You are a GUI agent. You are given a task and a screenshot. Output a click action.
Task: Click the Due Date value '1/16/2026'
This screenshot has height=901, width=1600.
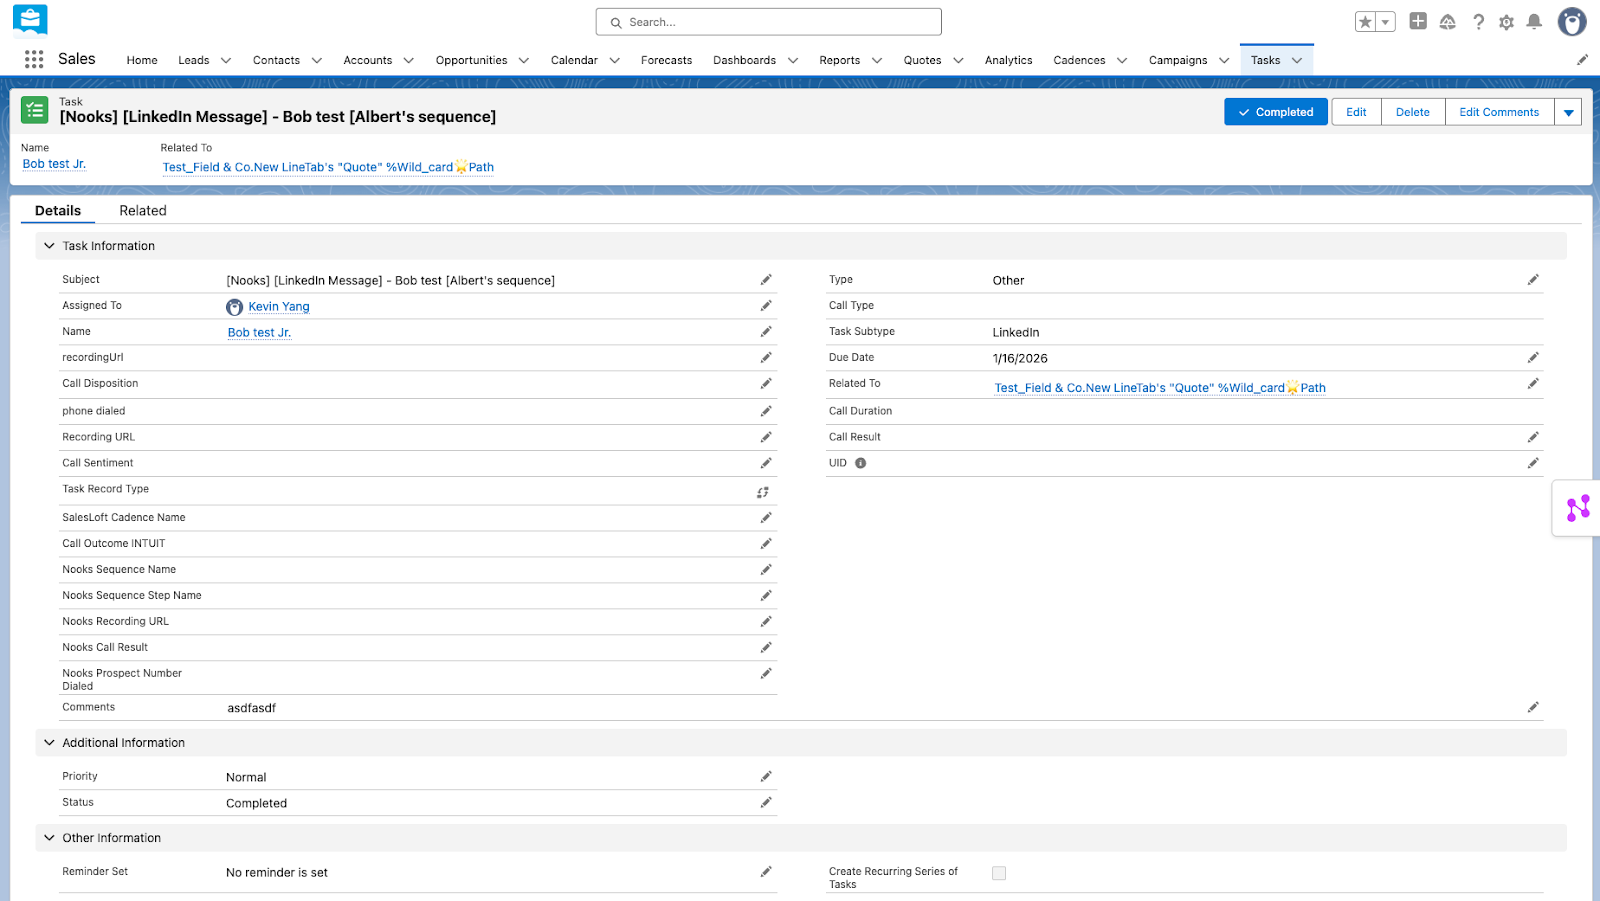click(1020, 358)
